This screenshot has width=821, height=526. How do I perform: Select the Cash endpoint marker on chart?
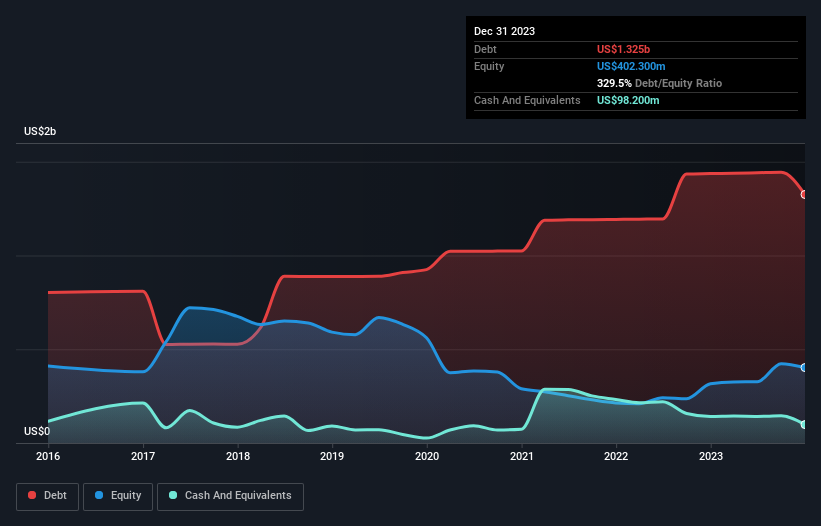[x=805, y=424]
